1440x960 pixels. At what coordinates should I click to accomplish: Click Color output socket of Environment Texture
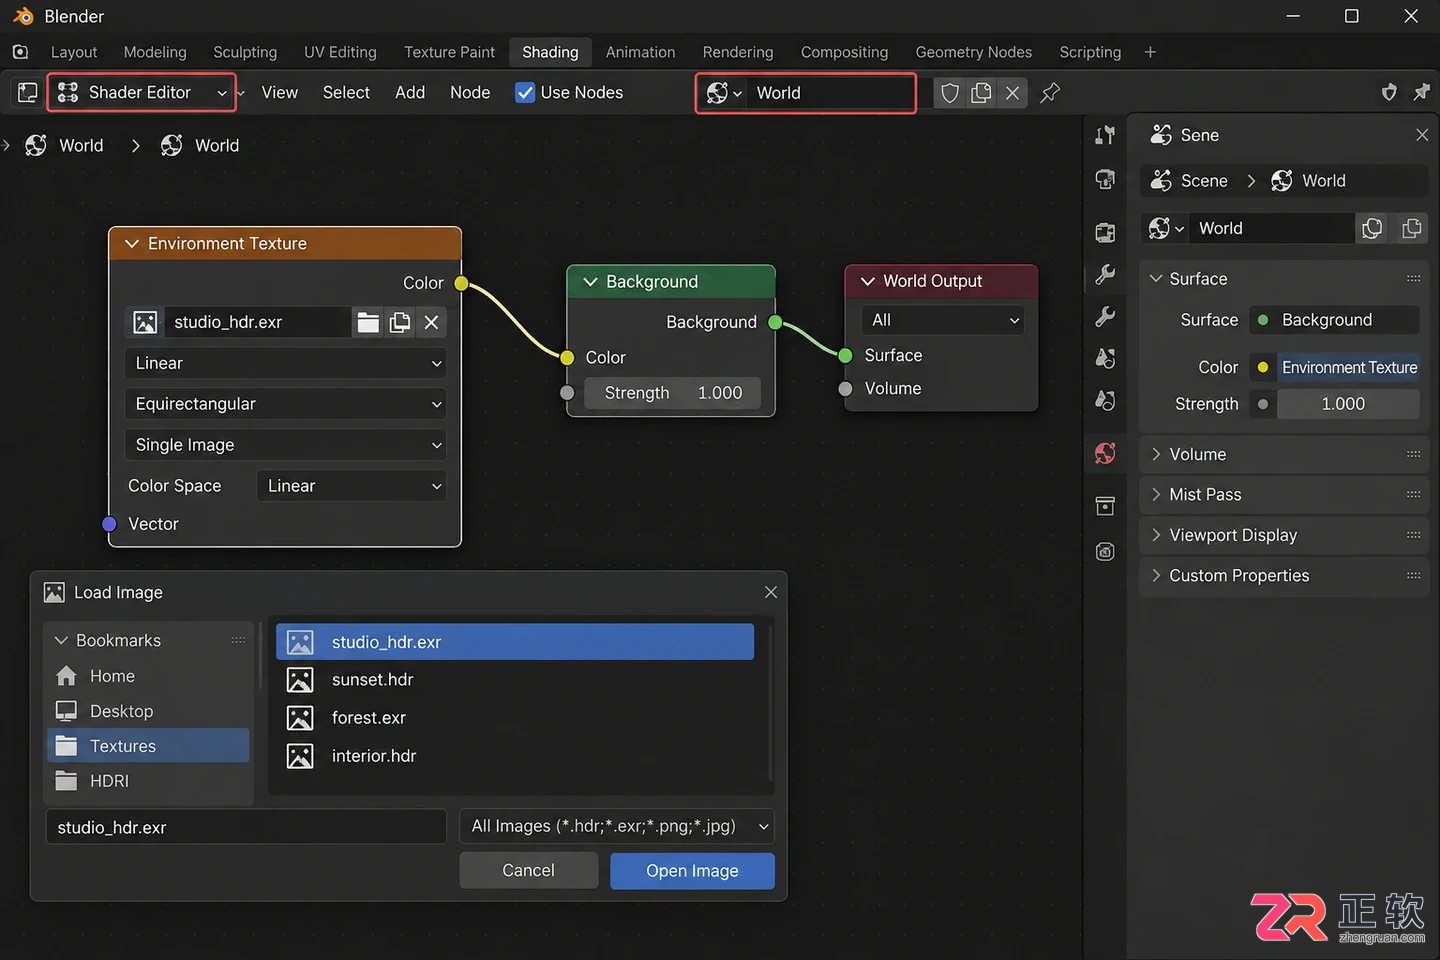[x=461, y=283]
